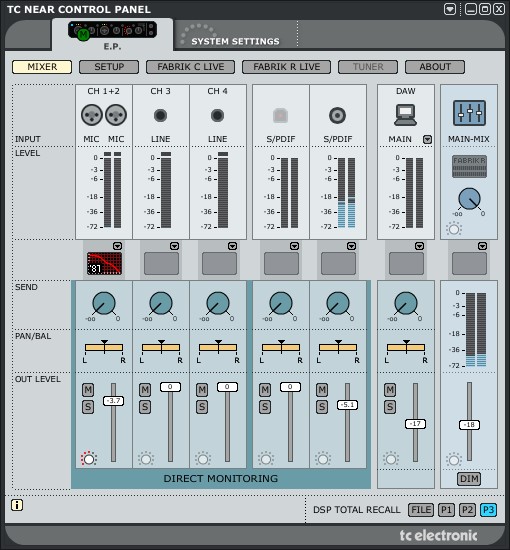Click the CH 4 send knob
This screenshot has width=510, height=550.
(218, 303)
